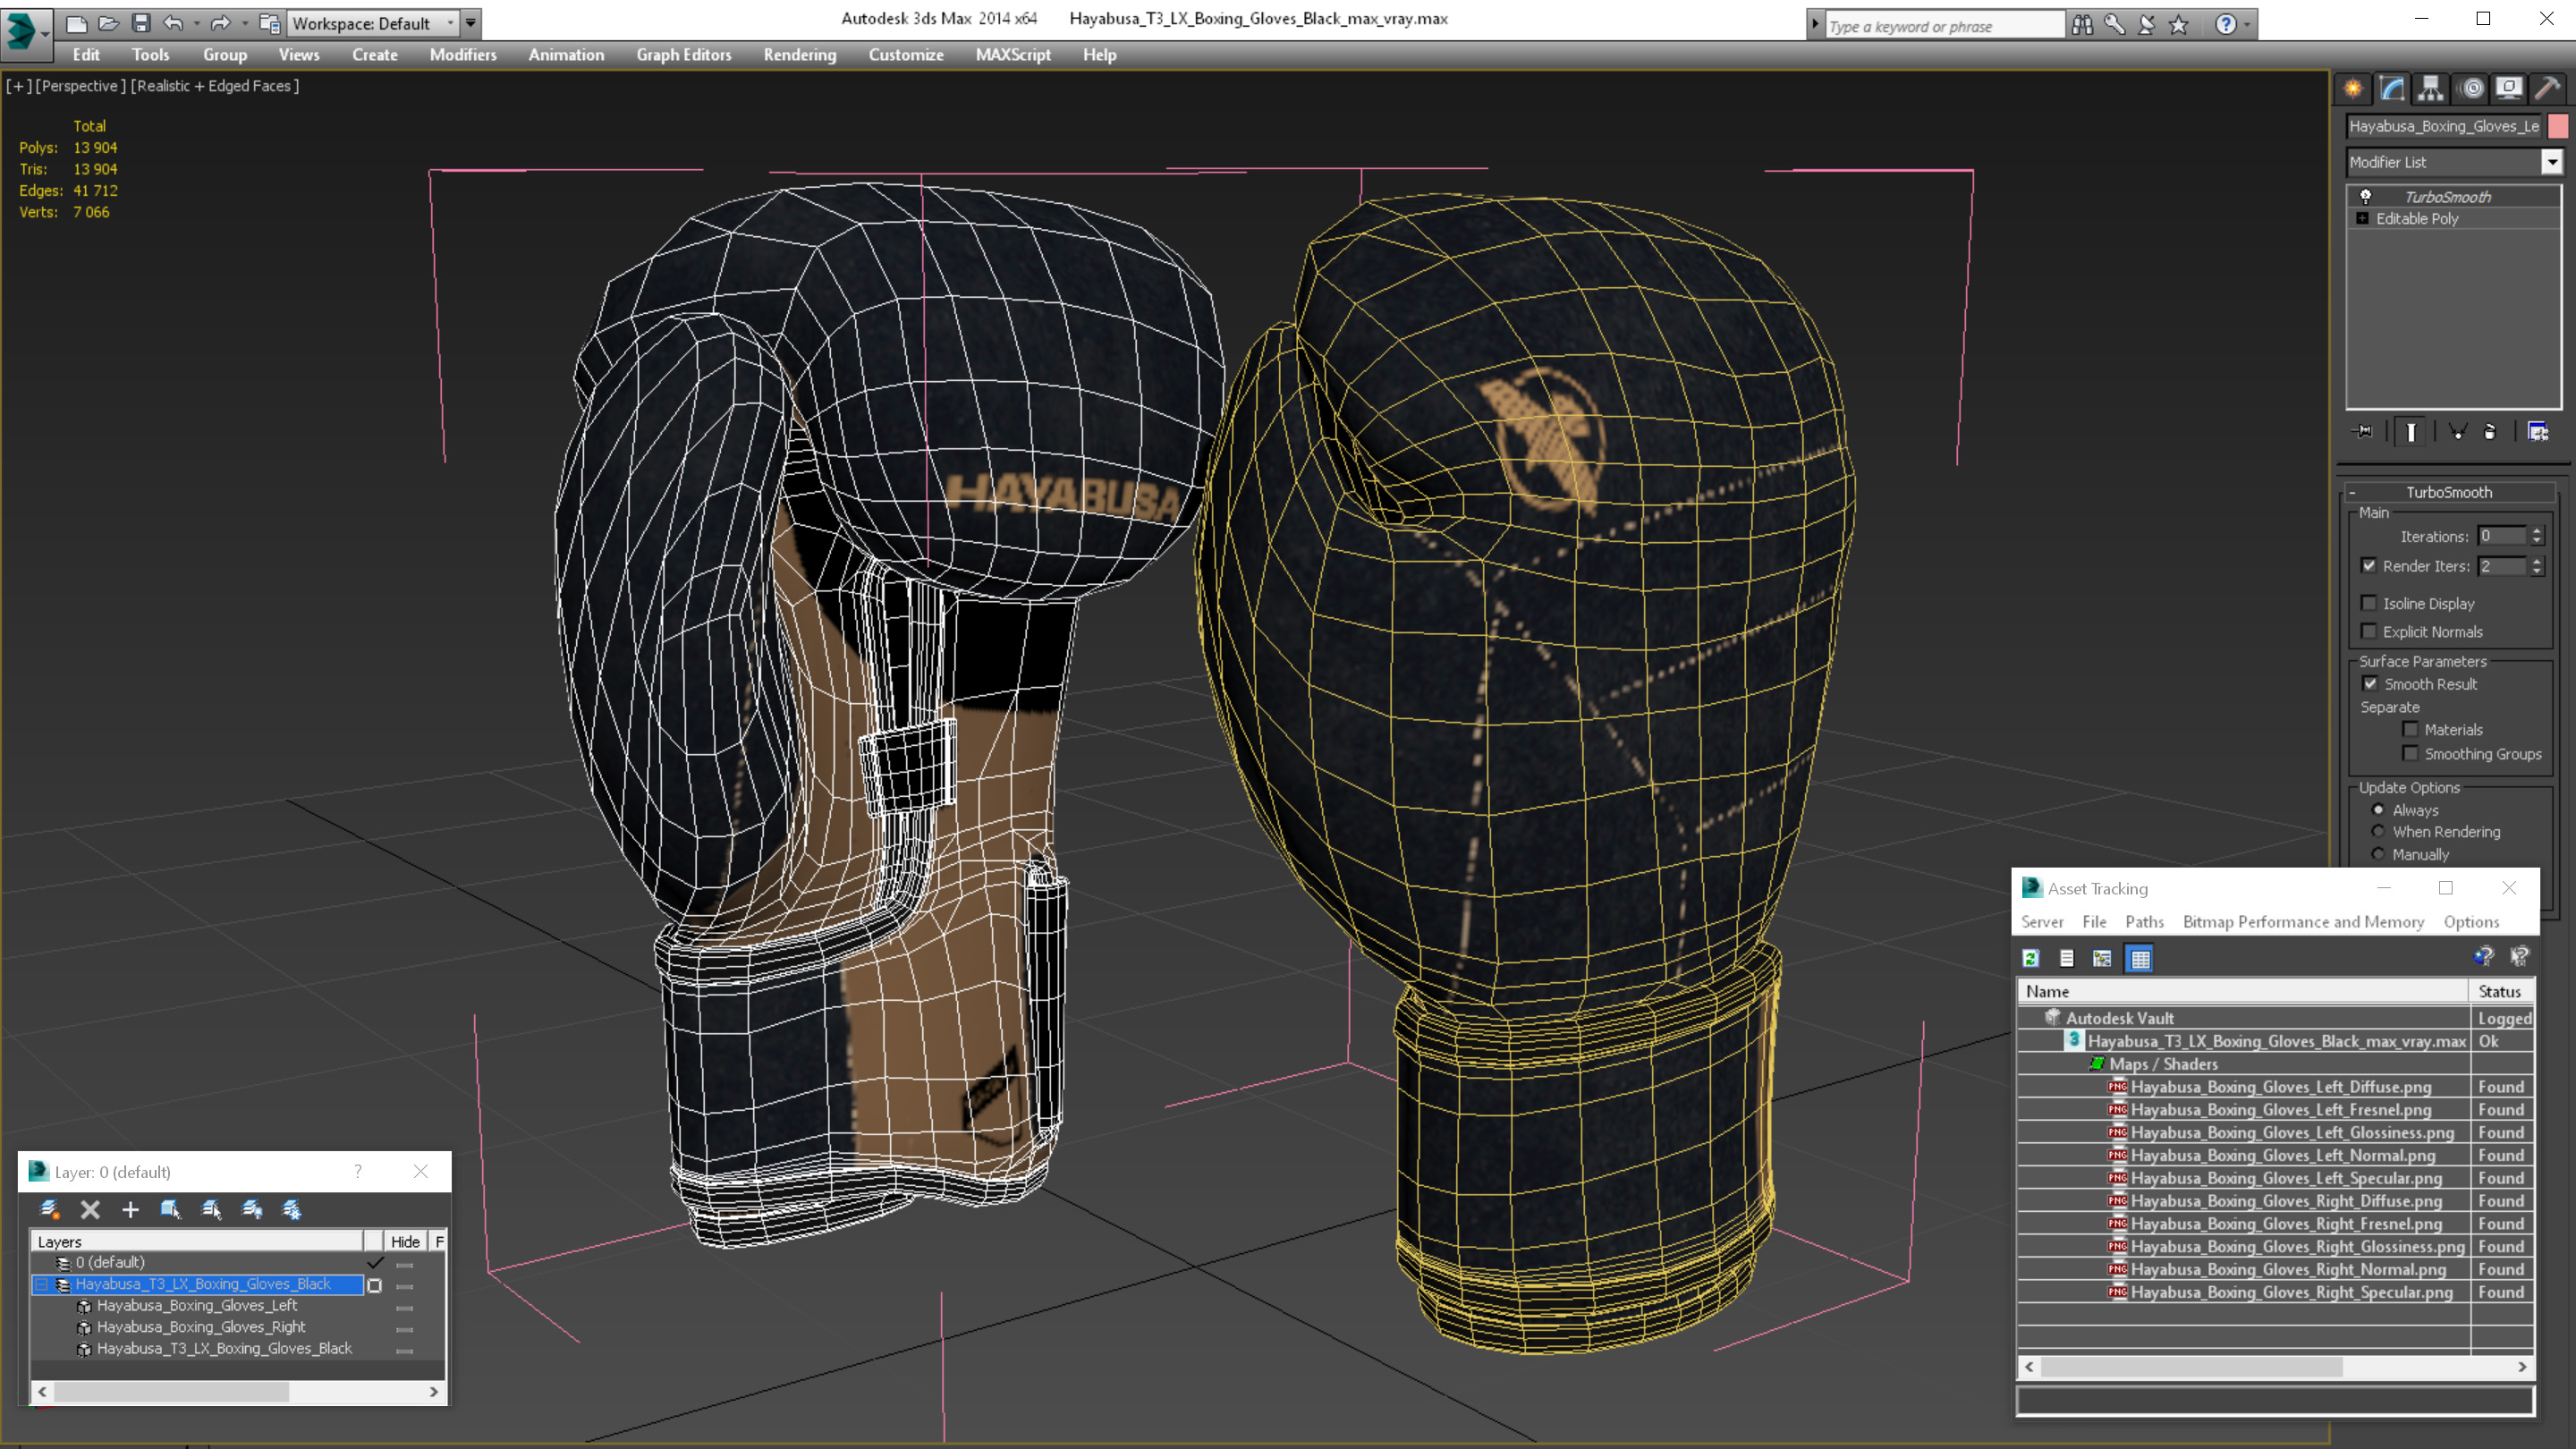The width and height of the screenshot is (2576, 1449).
Task: Open the Hierarchy command panel tab
Action: point(2431,89)
